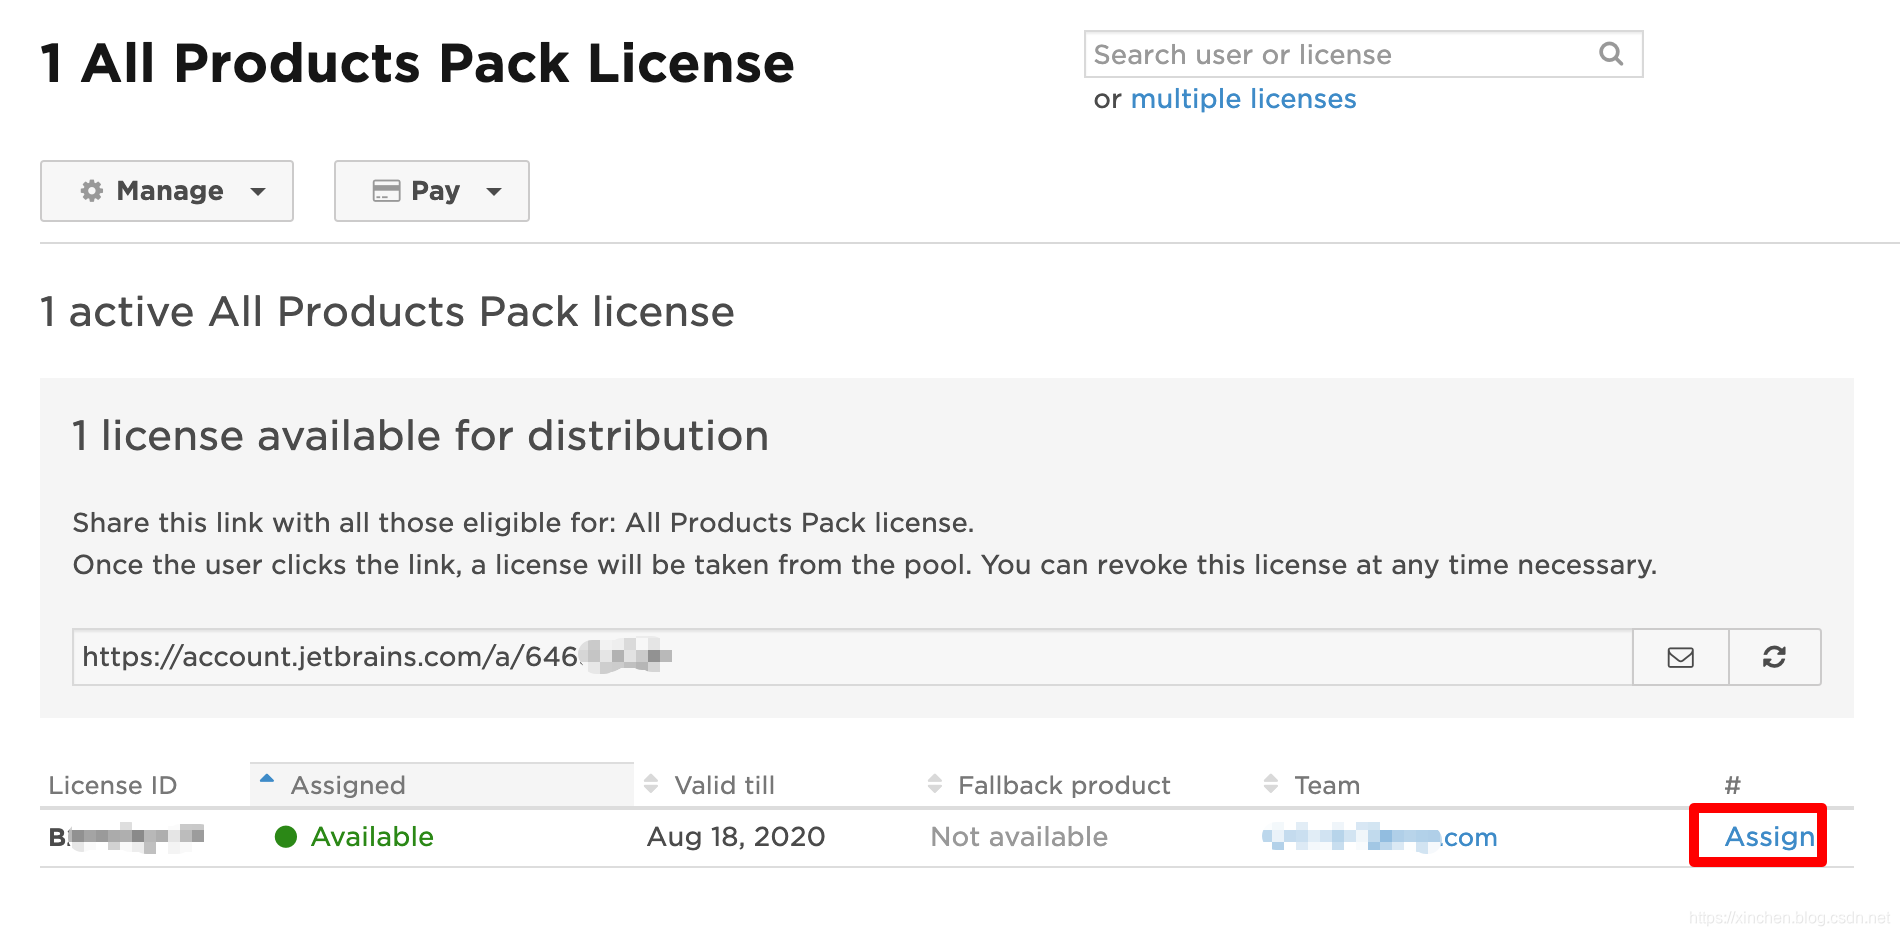The width and height of the screenshot is (1900, 936).
Task: Visit the team domain link
Action: 1380,837
